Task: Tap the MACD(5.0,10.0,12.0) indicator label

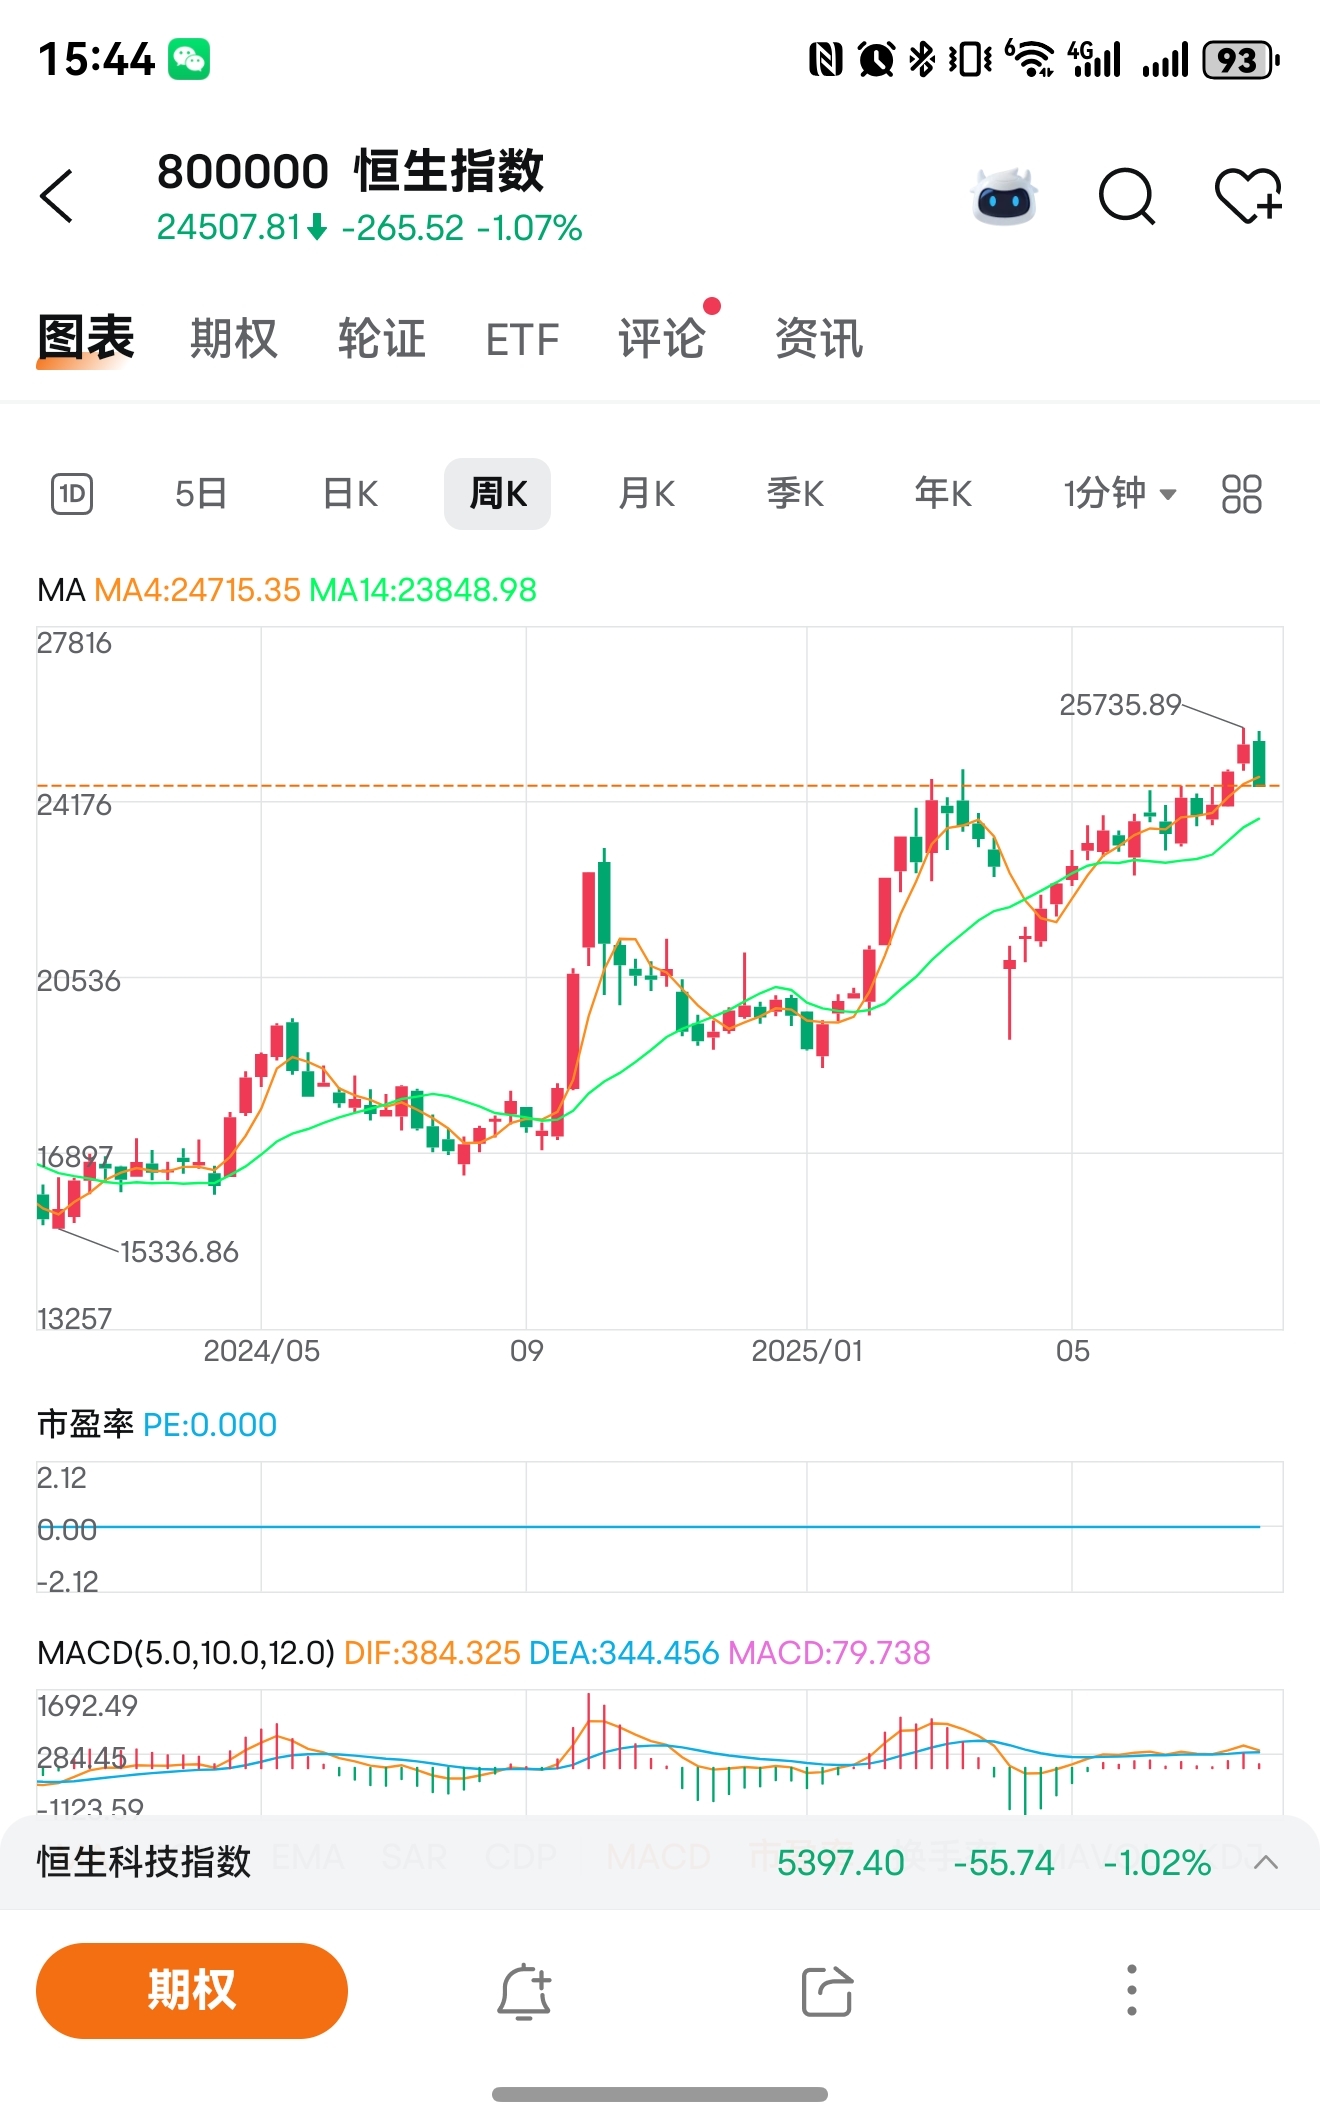Action: (186, 1652)
